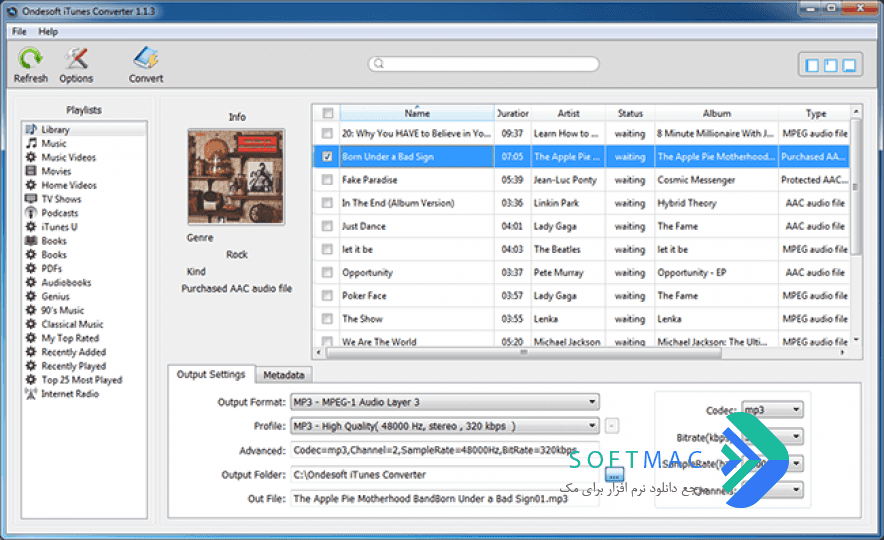Screen dimensions: 884x540
Task: Toggle the select-all checkbox in table header
Action: [x=328, y=113]
